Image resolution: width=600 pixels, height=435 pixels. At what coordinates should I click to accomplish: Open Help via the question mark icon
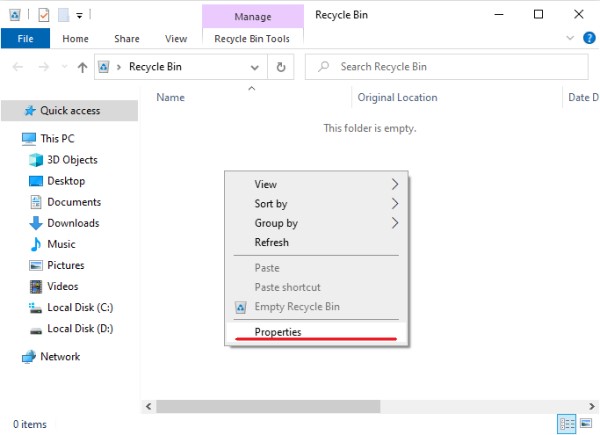[589, 38]
